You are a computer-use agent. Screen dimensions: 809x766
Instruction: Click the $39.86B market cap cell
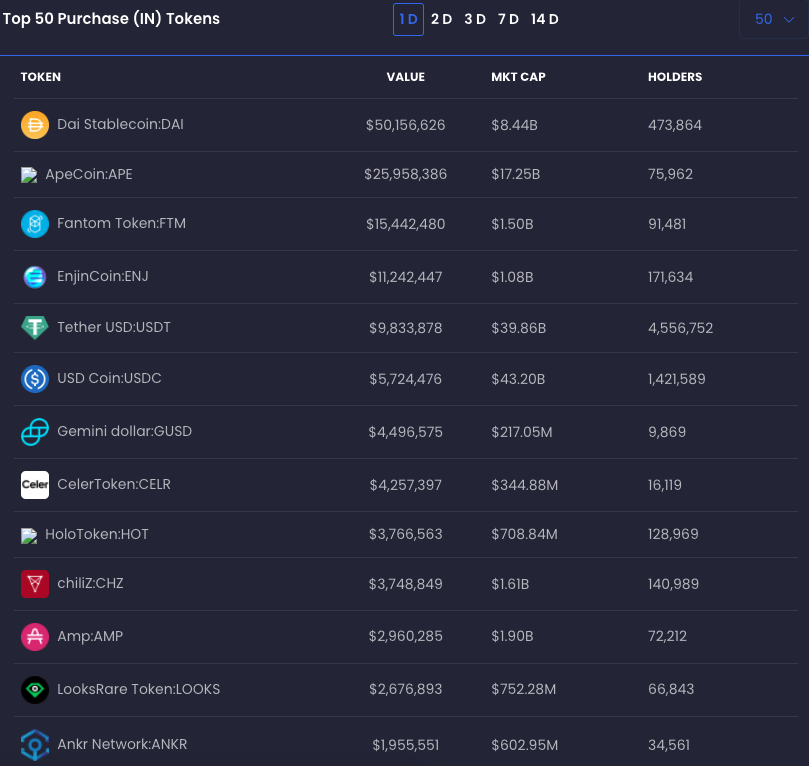click(519, 328)
